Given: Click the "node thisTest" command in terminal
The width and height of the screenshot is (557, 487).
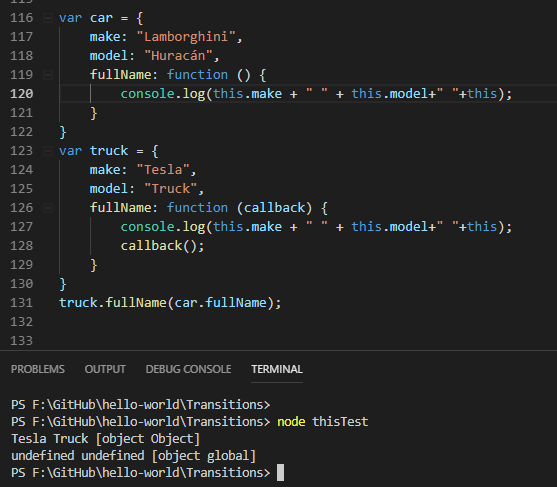Looking at the screenshot, I should [x=323, y=422].
